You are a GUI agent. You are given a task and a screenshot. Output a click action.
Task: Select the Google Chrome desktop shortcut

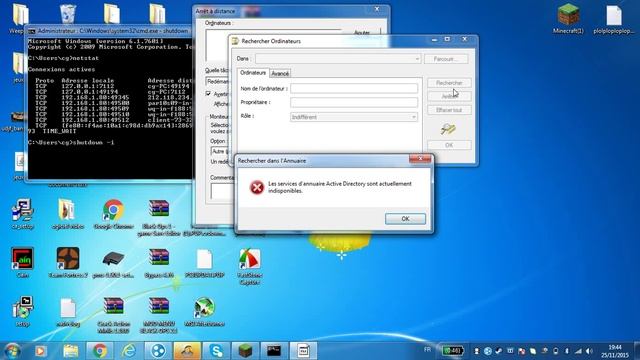tap(113, 214)
